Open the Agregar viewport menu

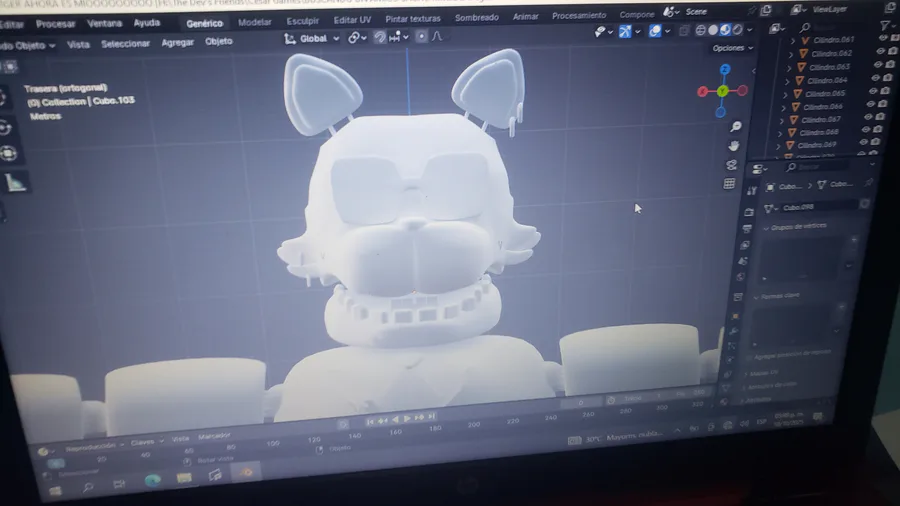[177, 42]
